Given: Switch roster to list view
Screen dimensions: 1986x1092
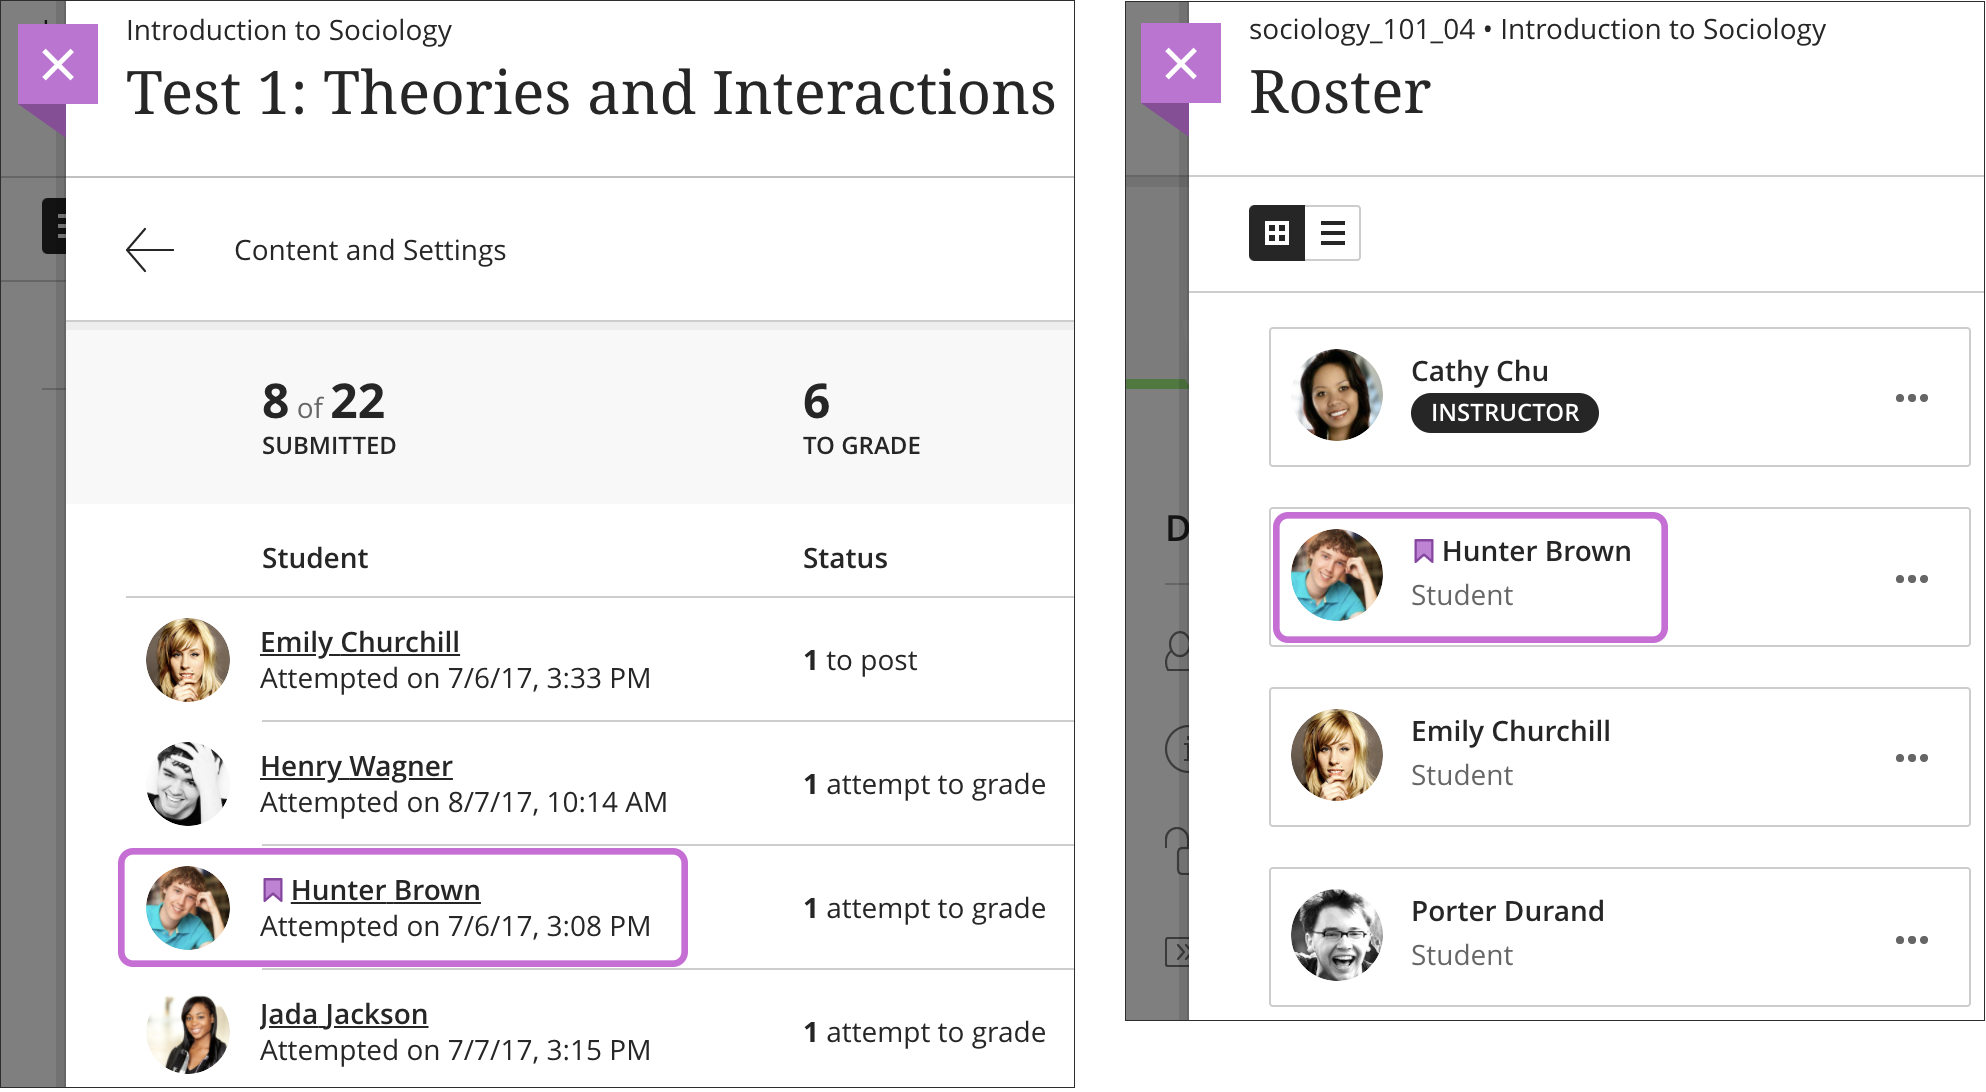Looking at the screenshot, I should (x=1332, y=233).
